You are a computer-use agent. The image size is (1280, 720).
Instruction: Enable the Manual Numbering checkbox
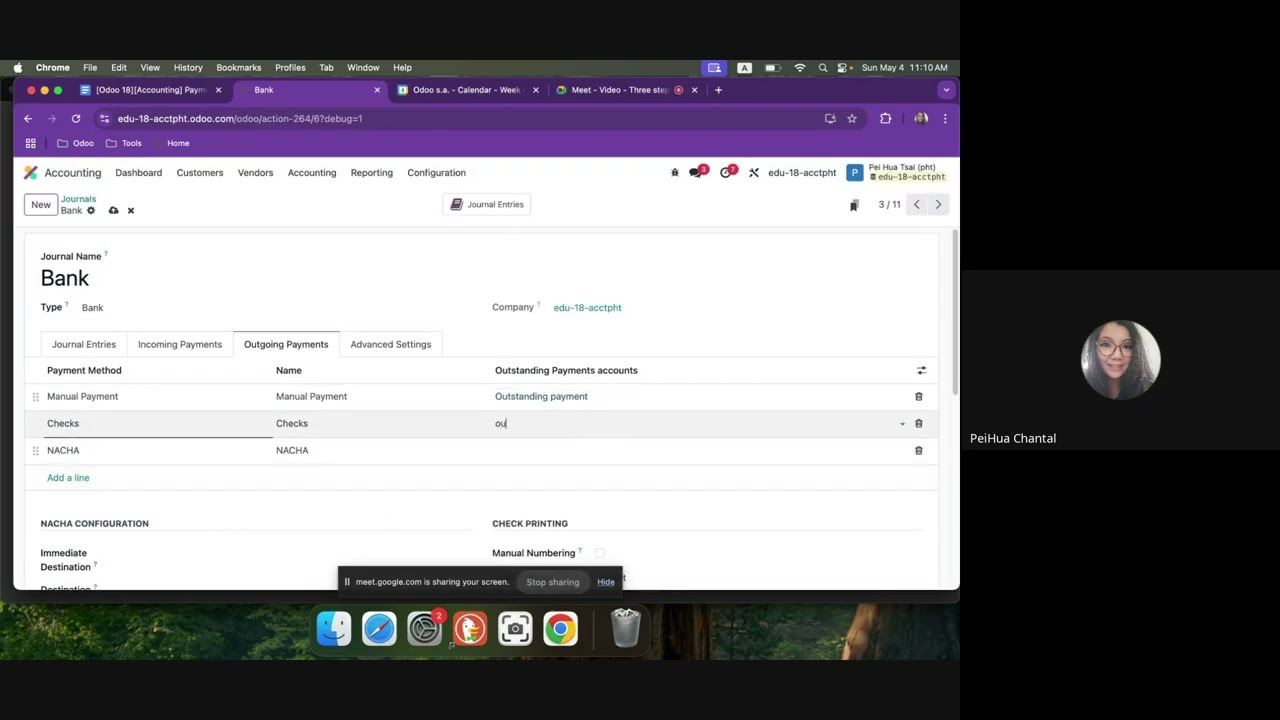point(600,553)
